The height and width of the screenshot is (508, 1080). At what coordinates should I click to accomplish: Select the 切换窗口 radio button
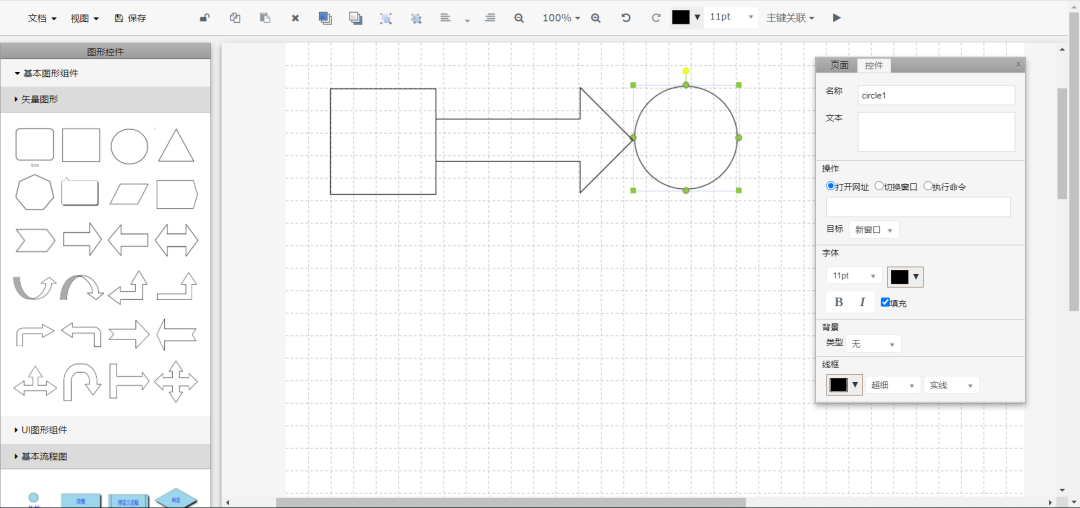point(879,186)
